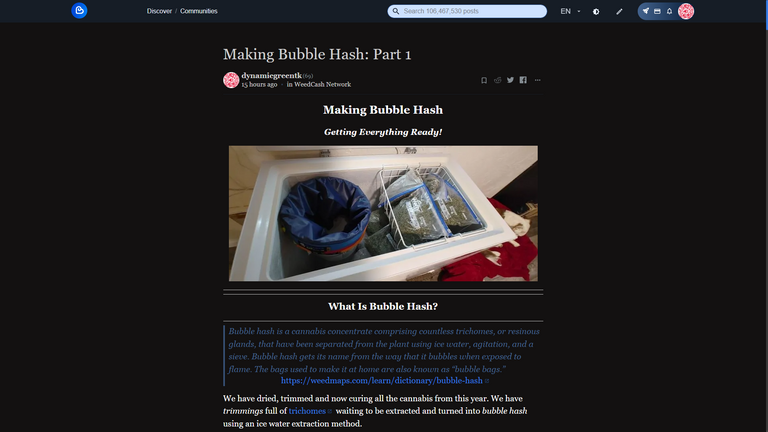Open the freezer photo in the post
Viewport: 768px width, 432px height.
click(383, 214)
